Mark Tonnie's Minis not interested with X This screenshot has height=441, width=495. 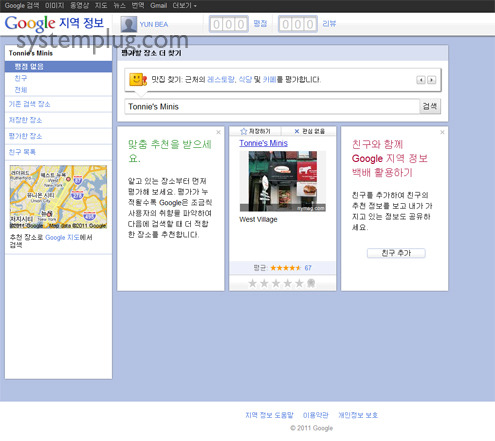point(297,131)
